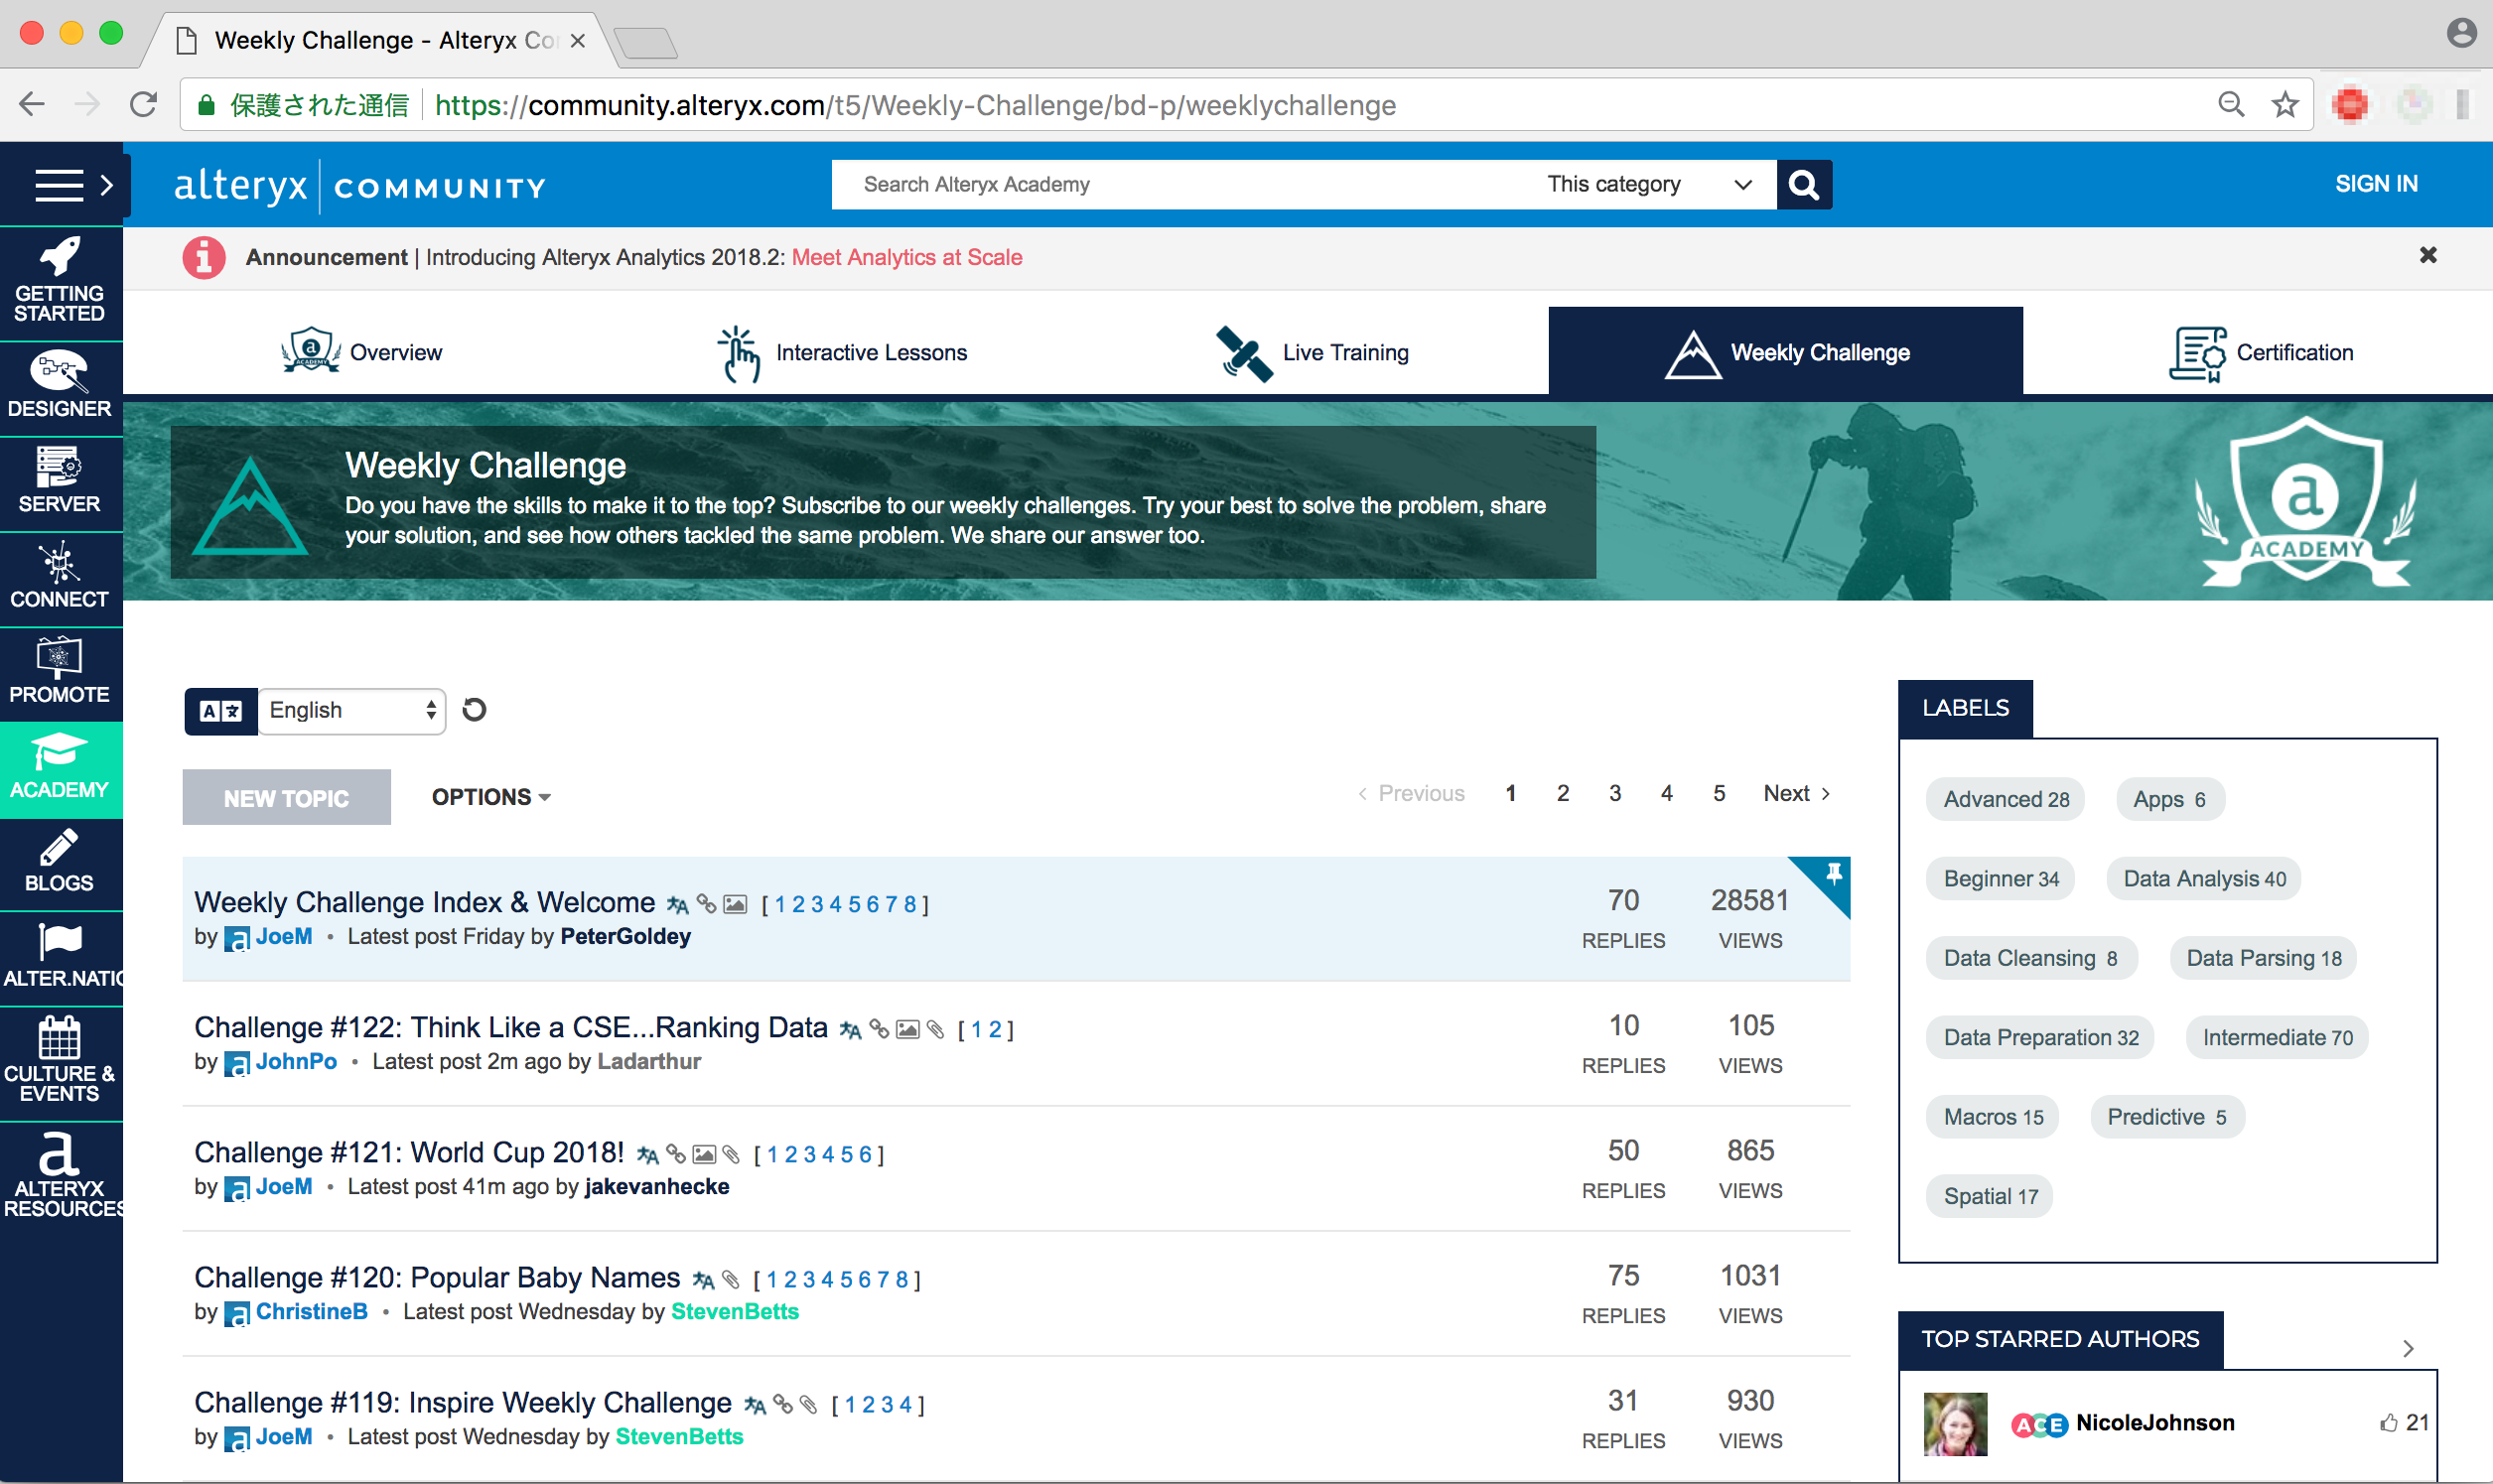2493x1484 pixels.
Task: Filter by the Advanced label
Action: coord(2005,799)
